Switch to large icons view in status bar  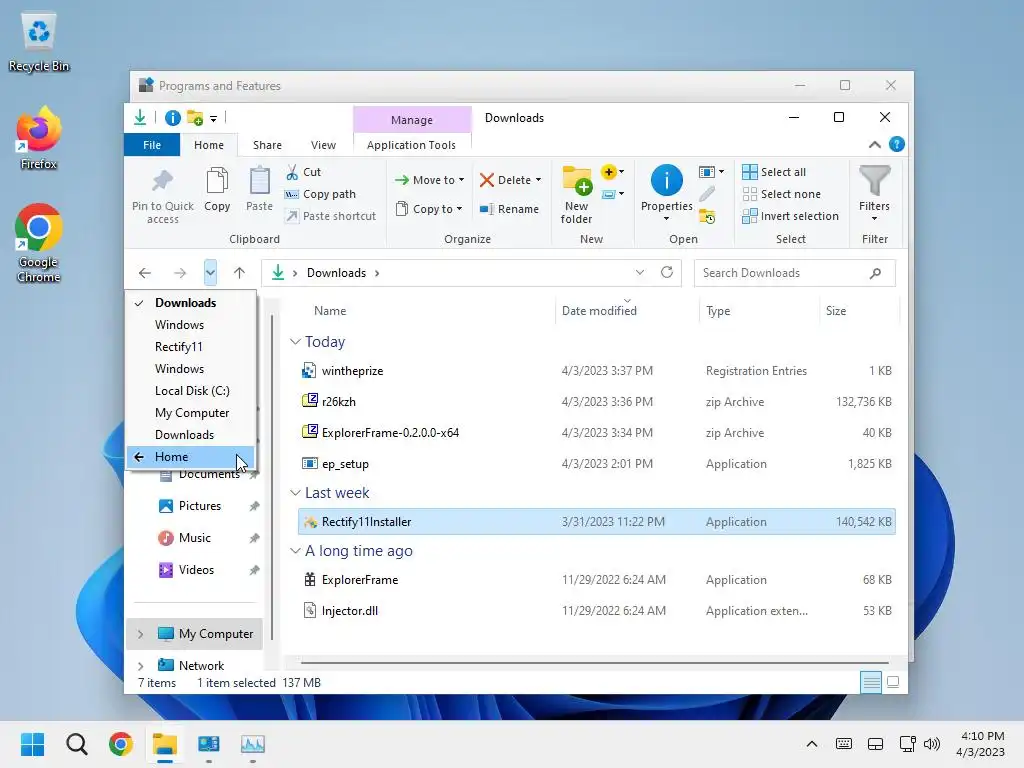point(893,682)
